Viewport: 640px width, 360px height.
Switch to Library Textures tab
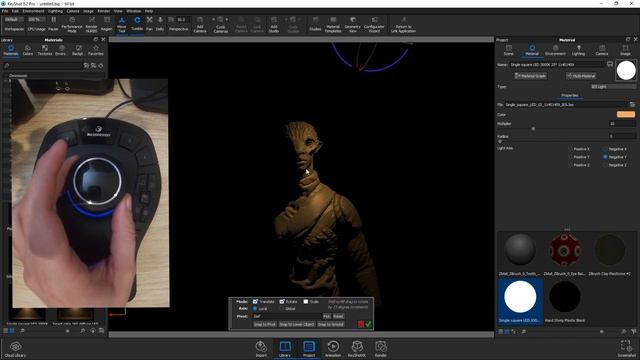[x=45, y=50]
